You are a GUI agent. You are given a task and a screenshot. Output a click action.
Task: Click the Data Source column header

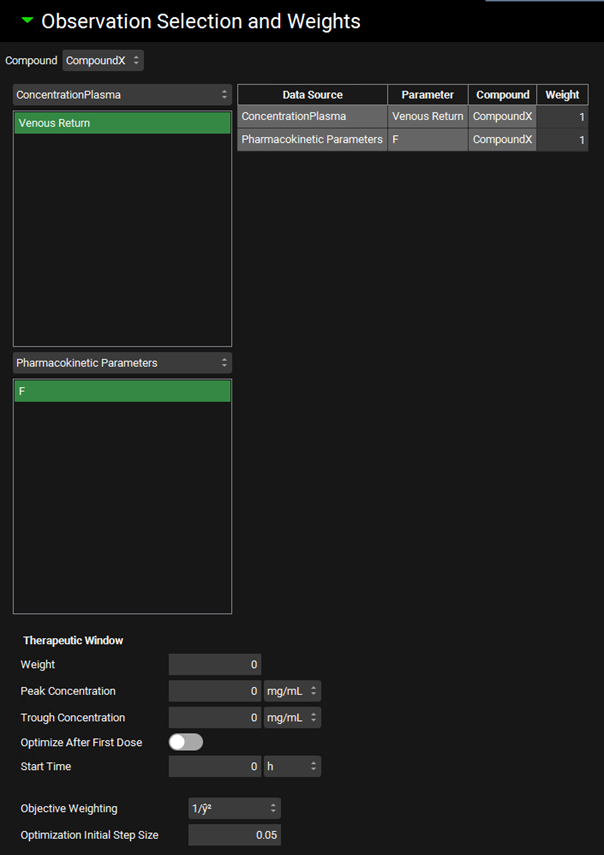point(312,95)
